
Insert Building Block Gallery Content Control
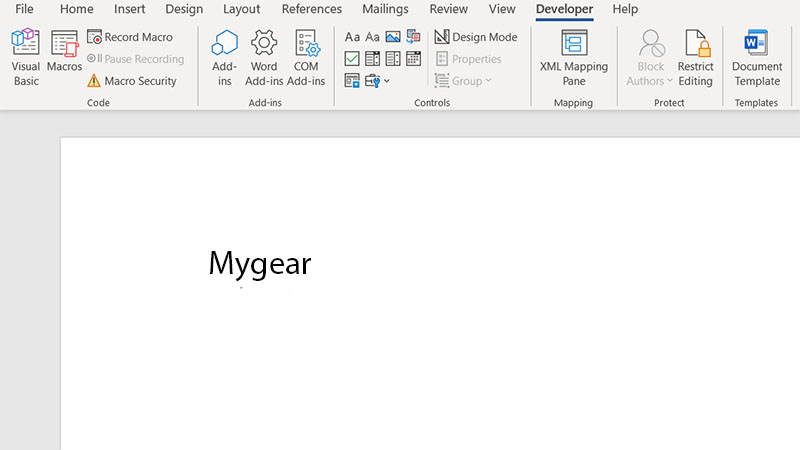point(413,37)
